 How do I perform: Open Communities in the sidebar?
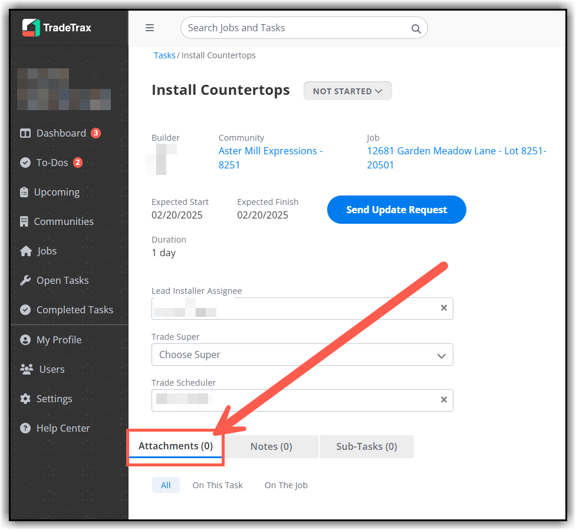57,221
